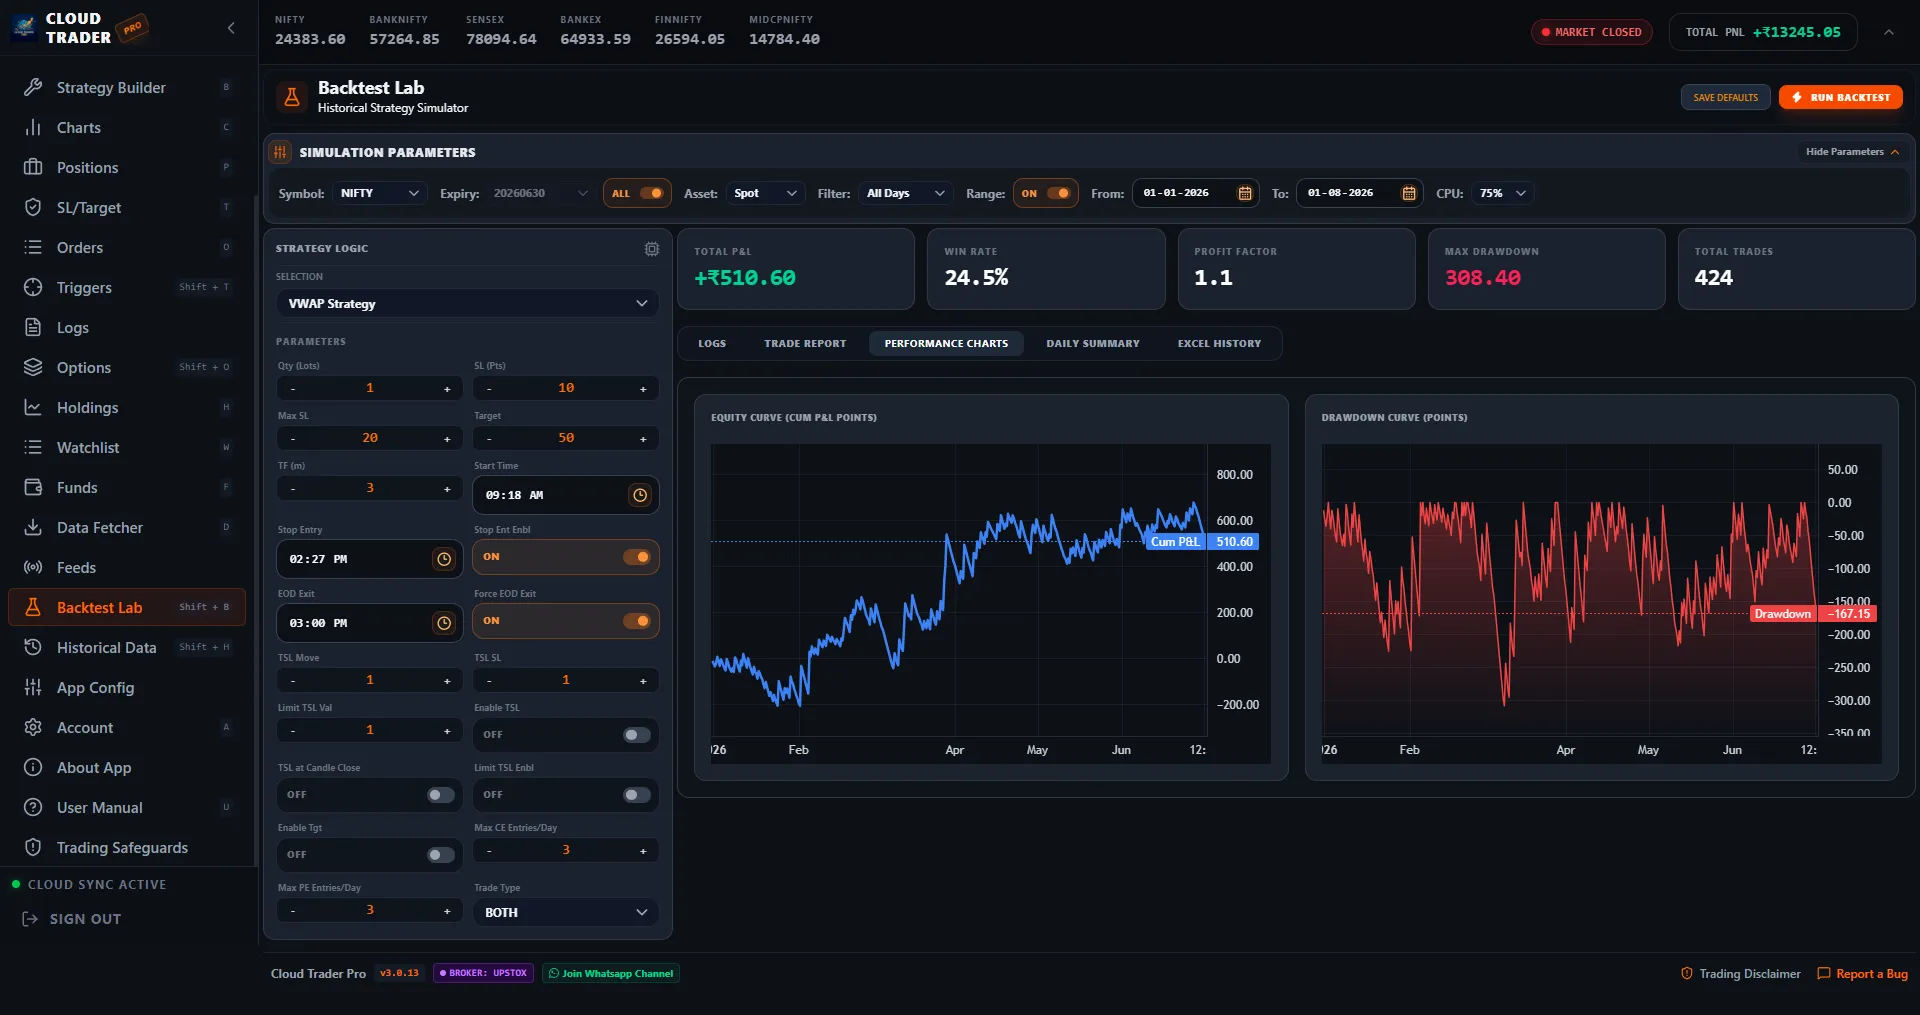Open About App info icon
The image size is (1920, 1015).
(33, 767)
